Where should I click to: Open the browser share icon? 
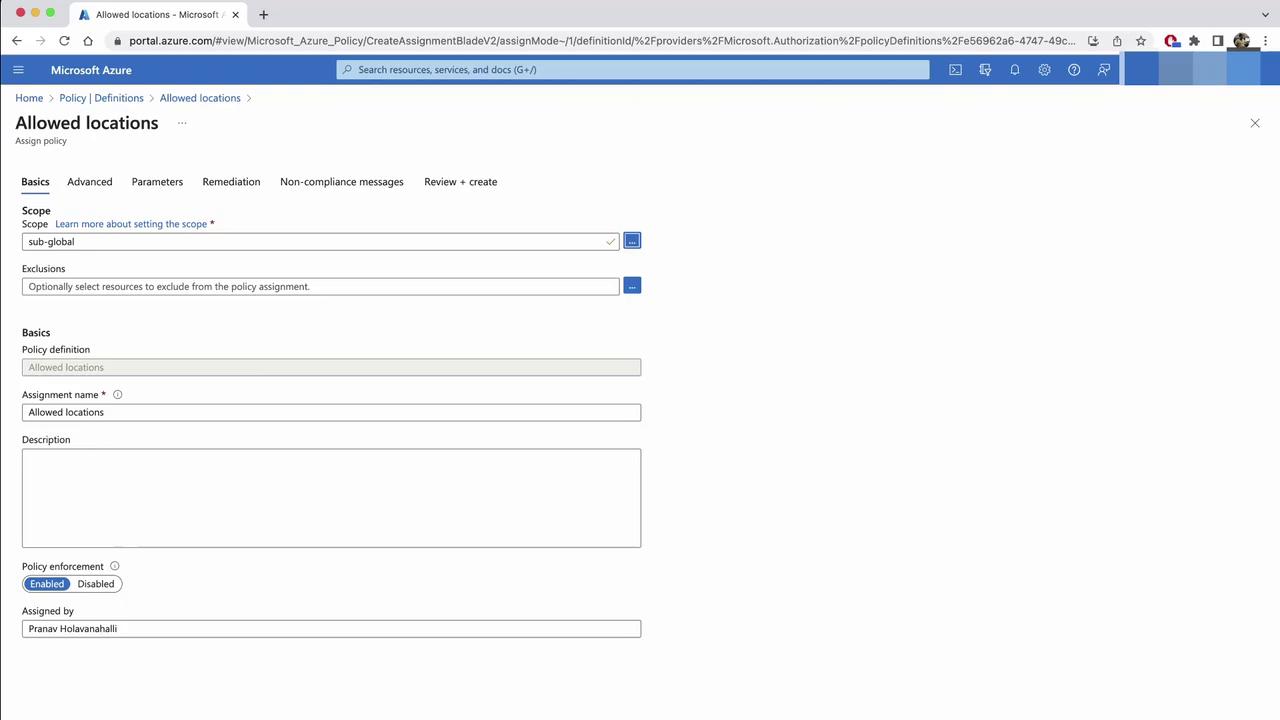click(1117, 41)
